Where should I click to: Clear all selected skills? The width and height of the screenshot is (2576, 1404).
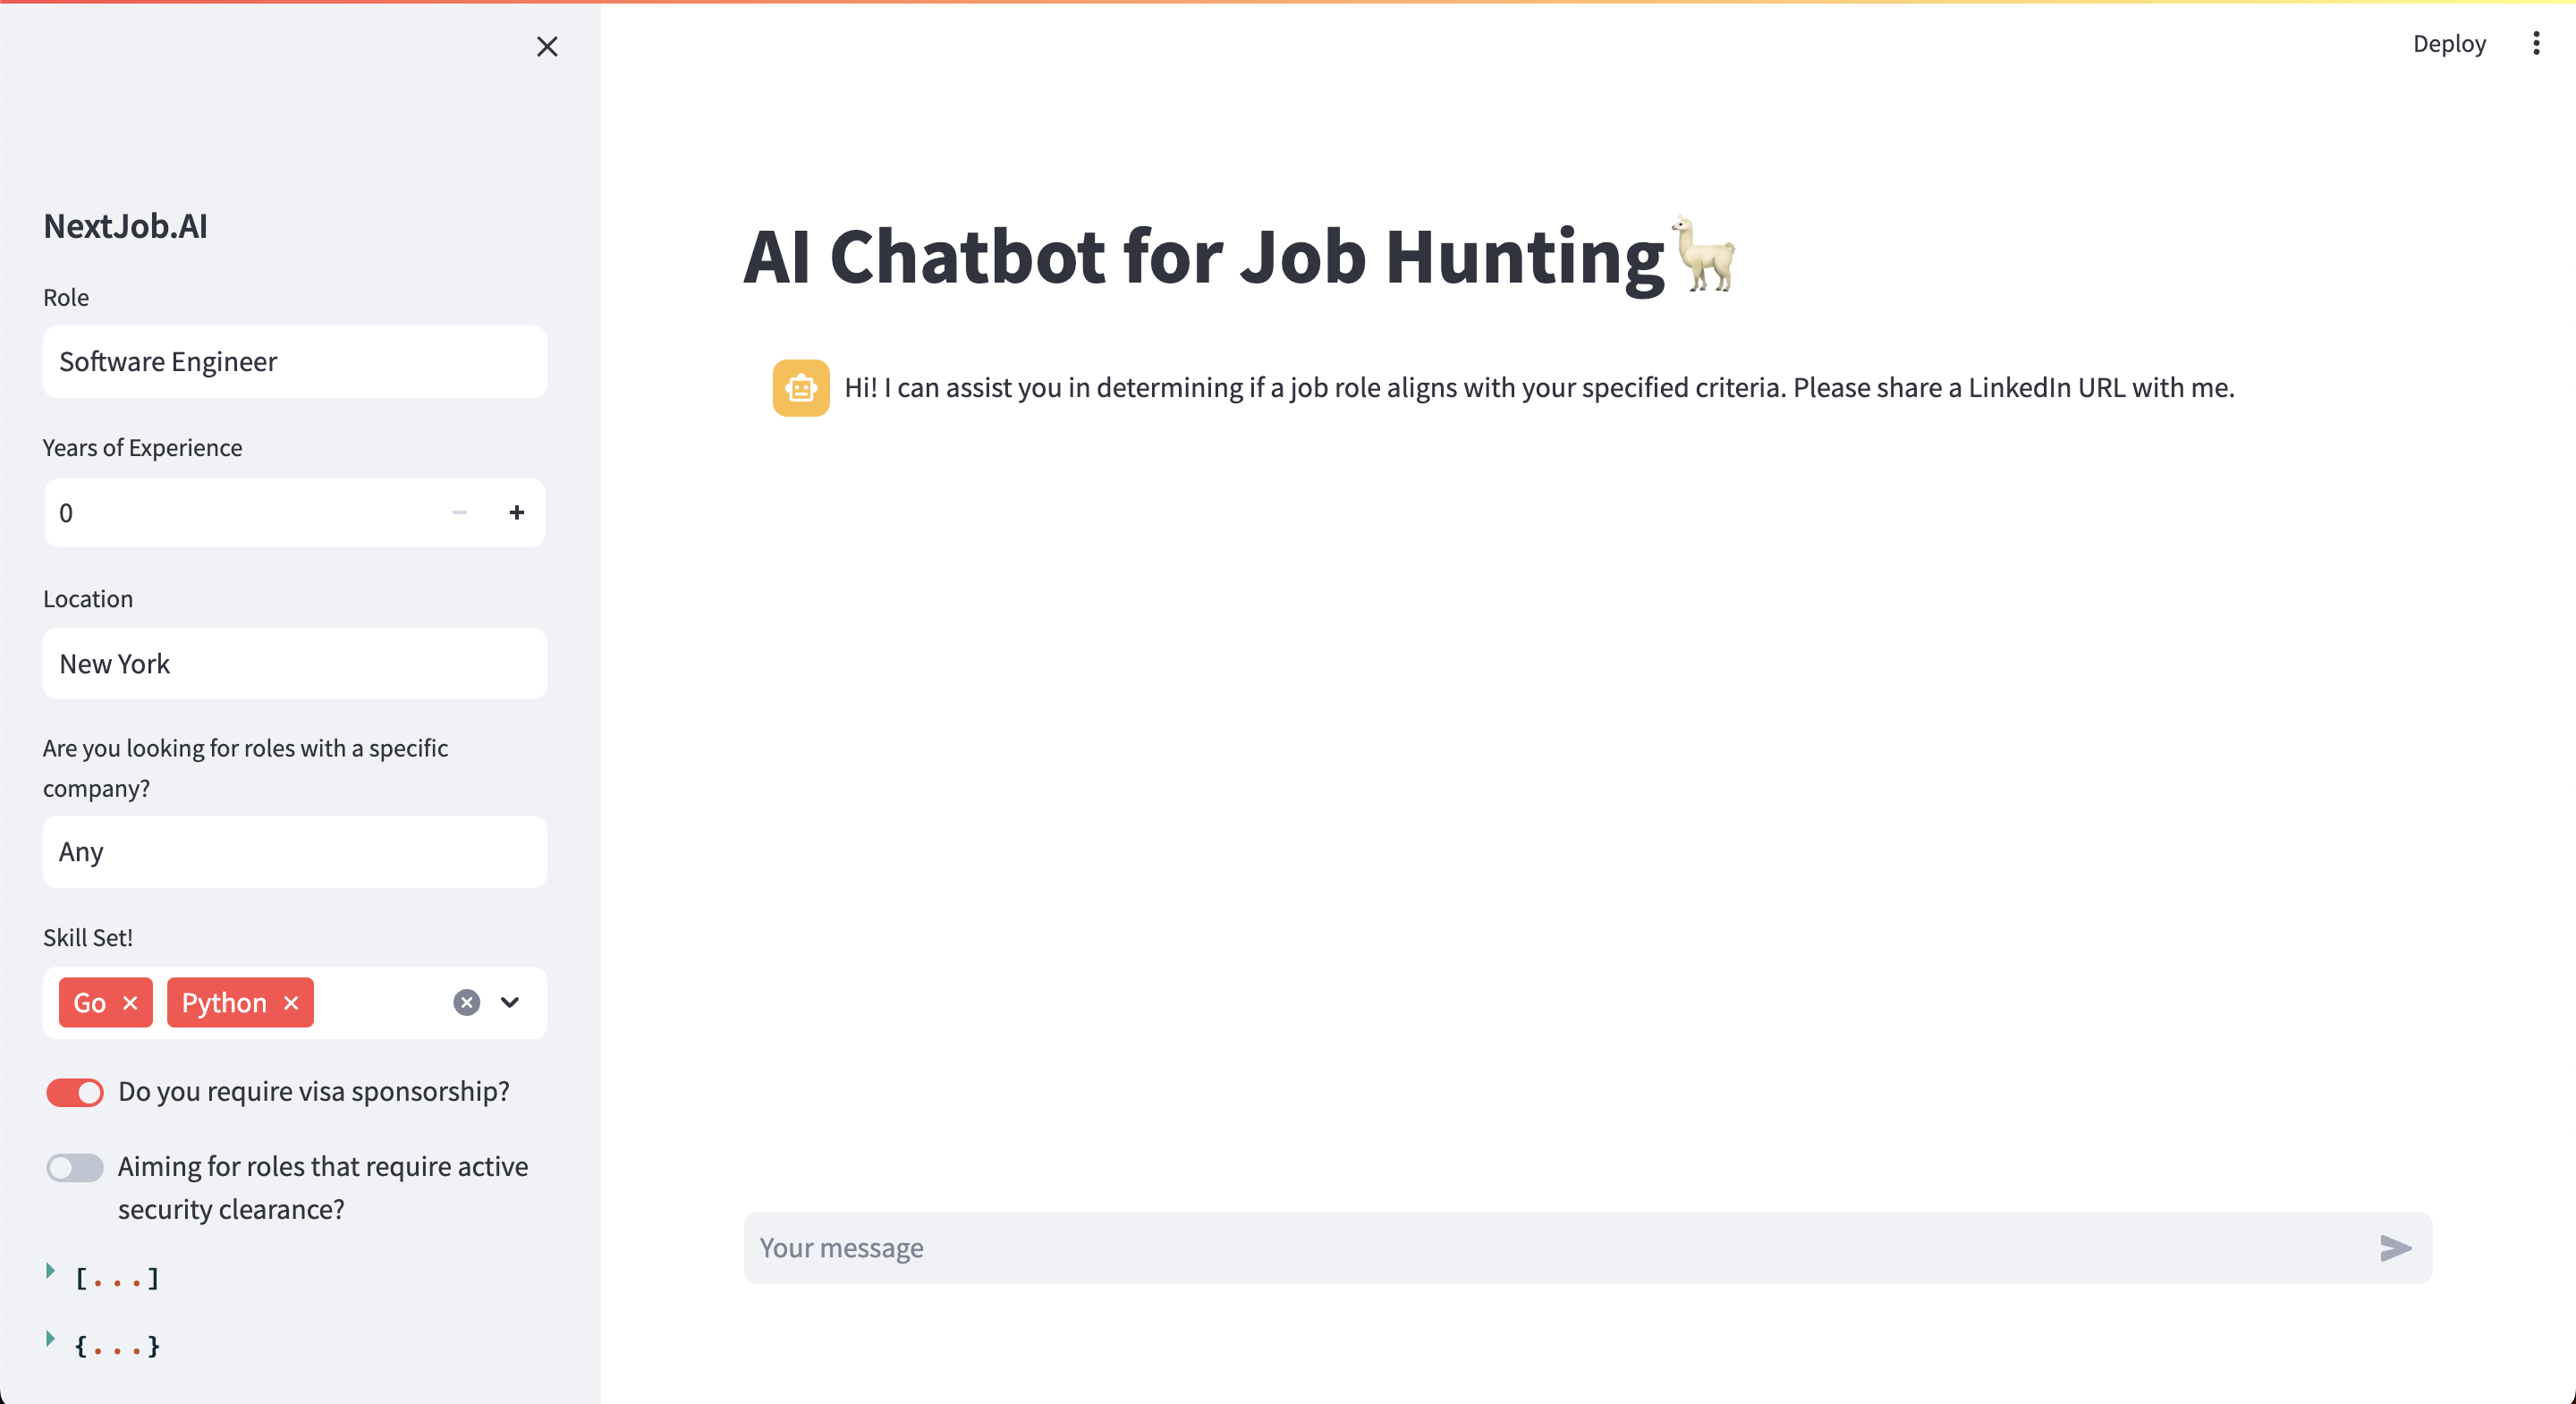(466, 1003)
